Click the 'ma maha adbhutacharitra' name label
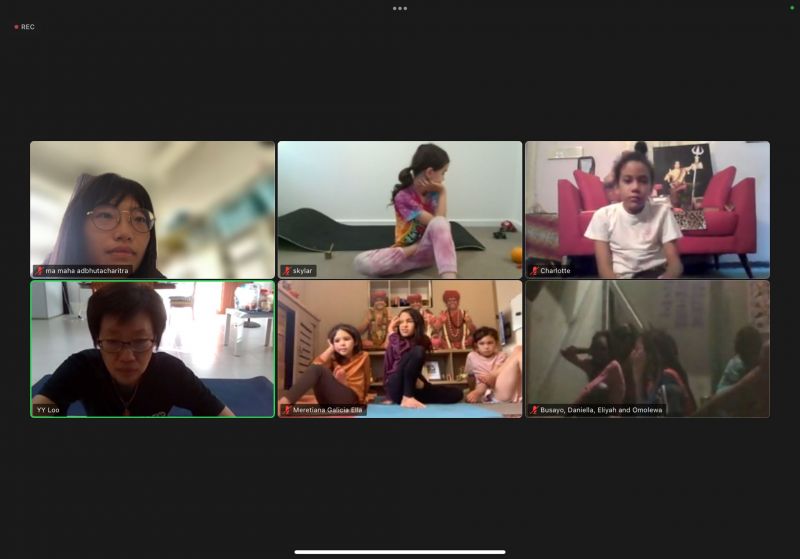Screen dimensions: 800x559 [x=87, y=271]
